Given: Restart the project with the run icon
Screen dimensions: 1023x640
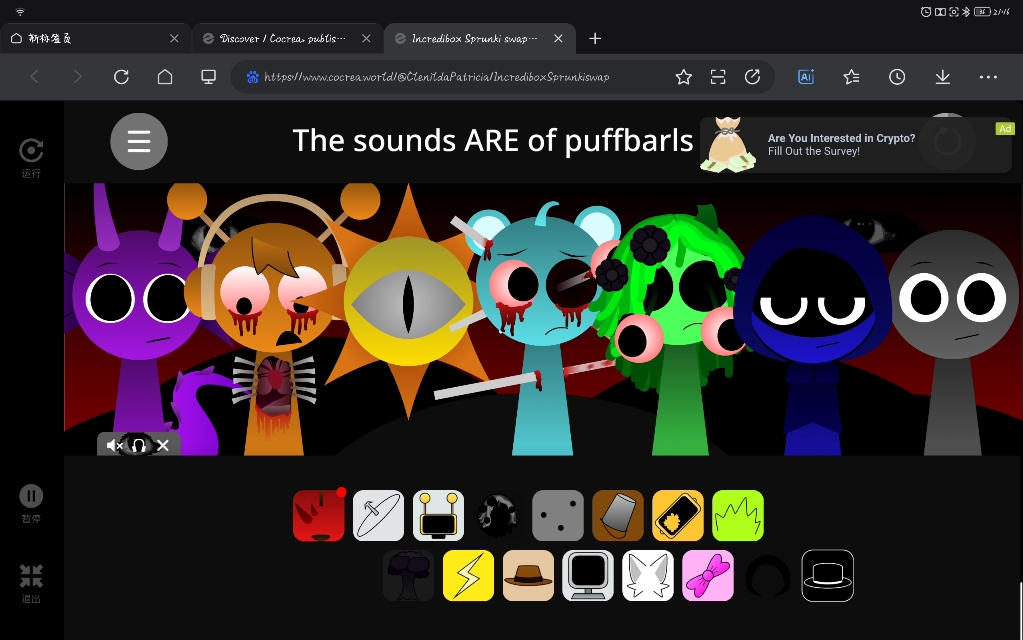Looking at the screenshot, I should [x=31, y=158].
